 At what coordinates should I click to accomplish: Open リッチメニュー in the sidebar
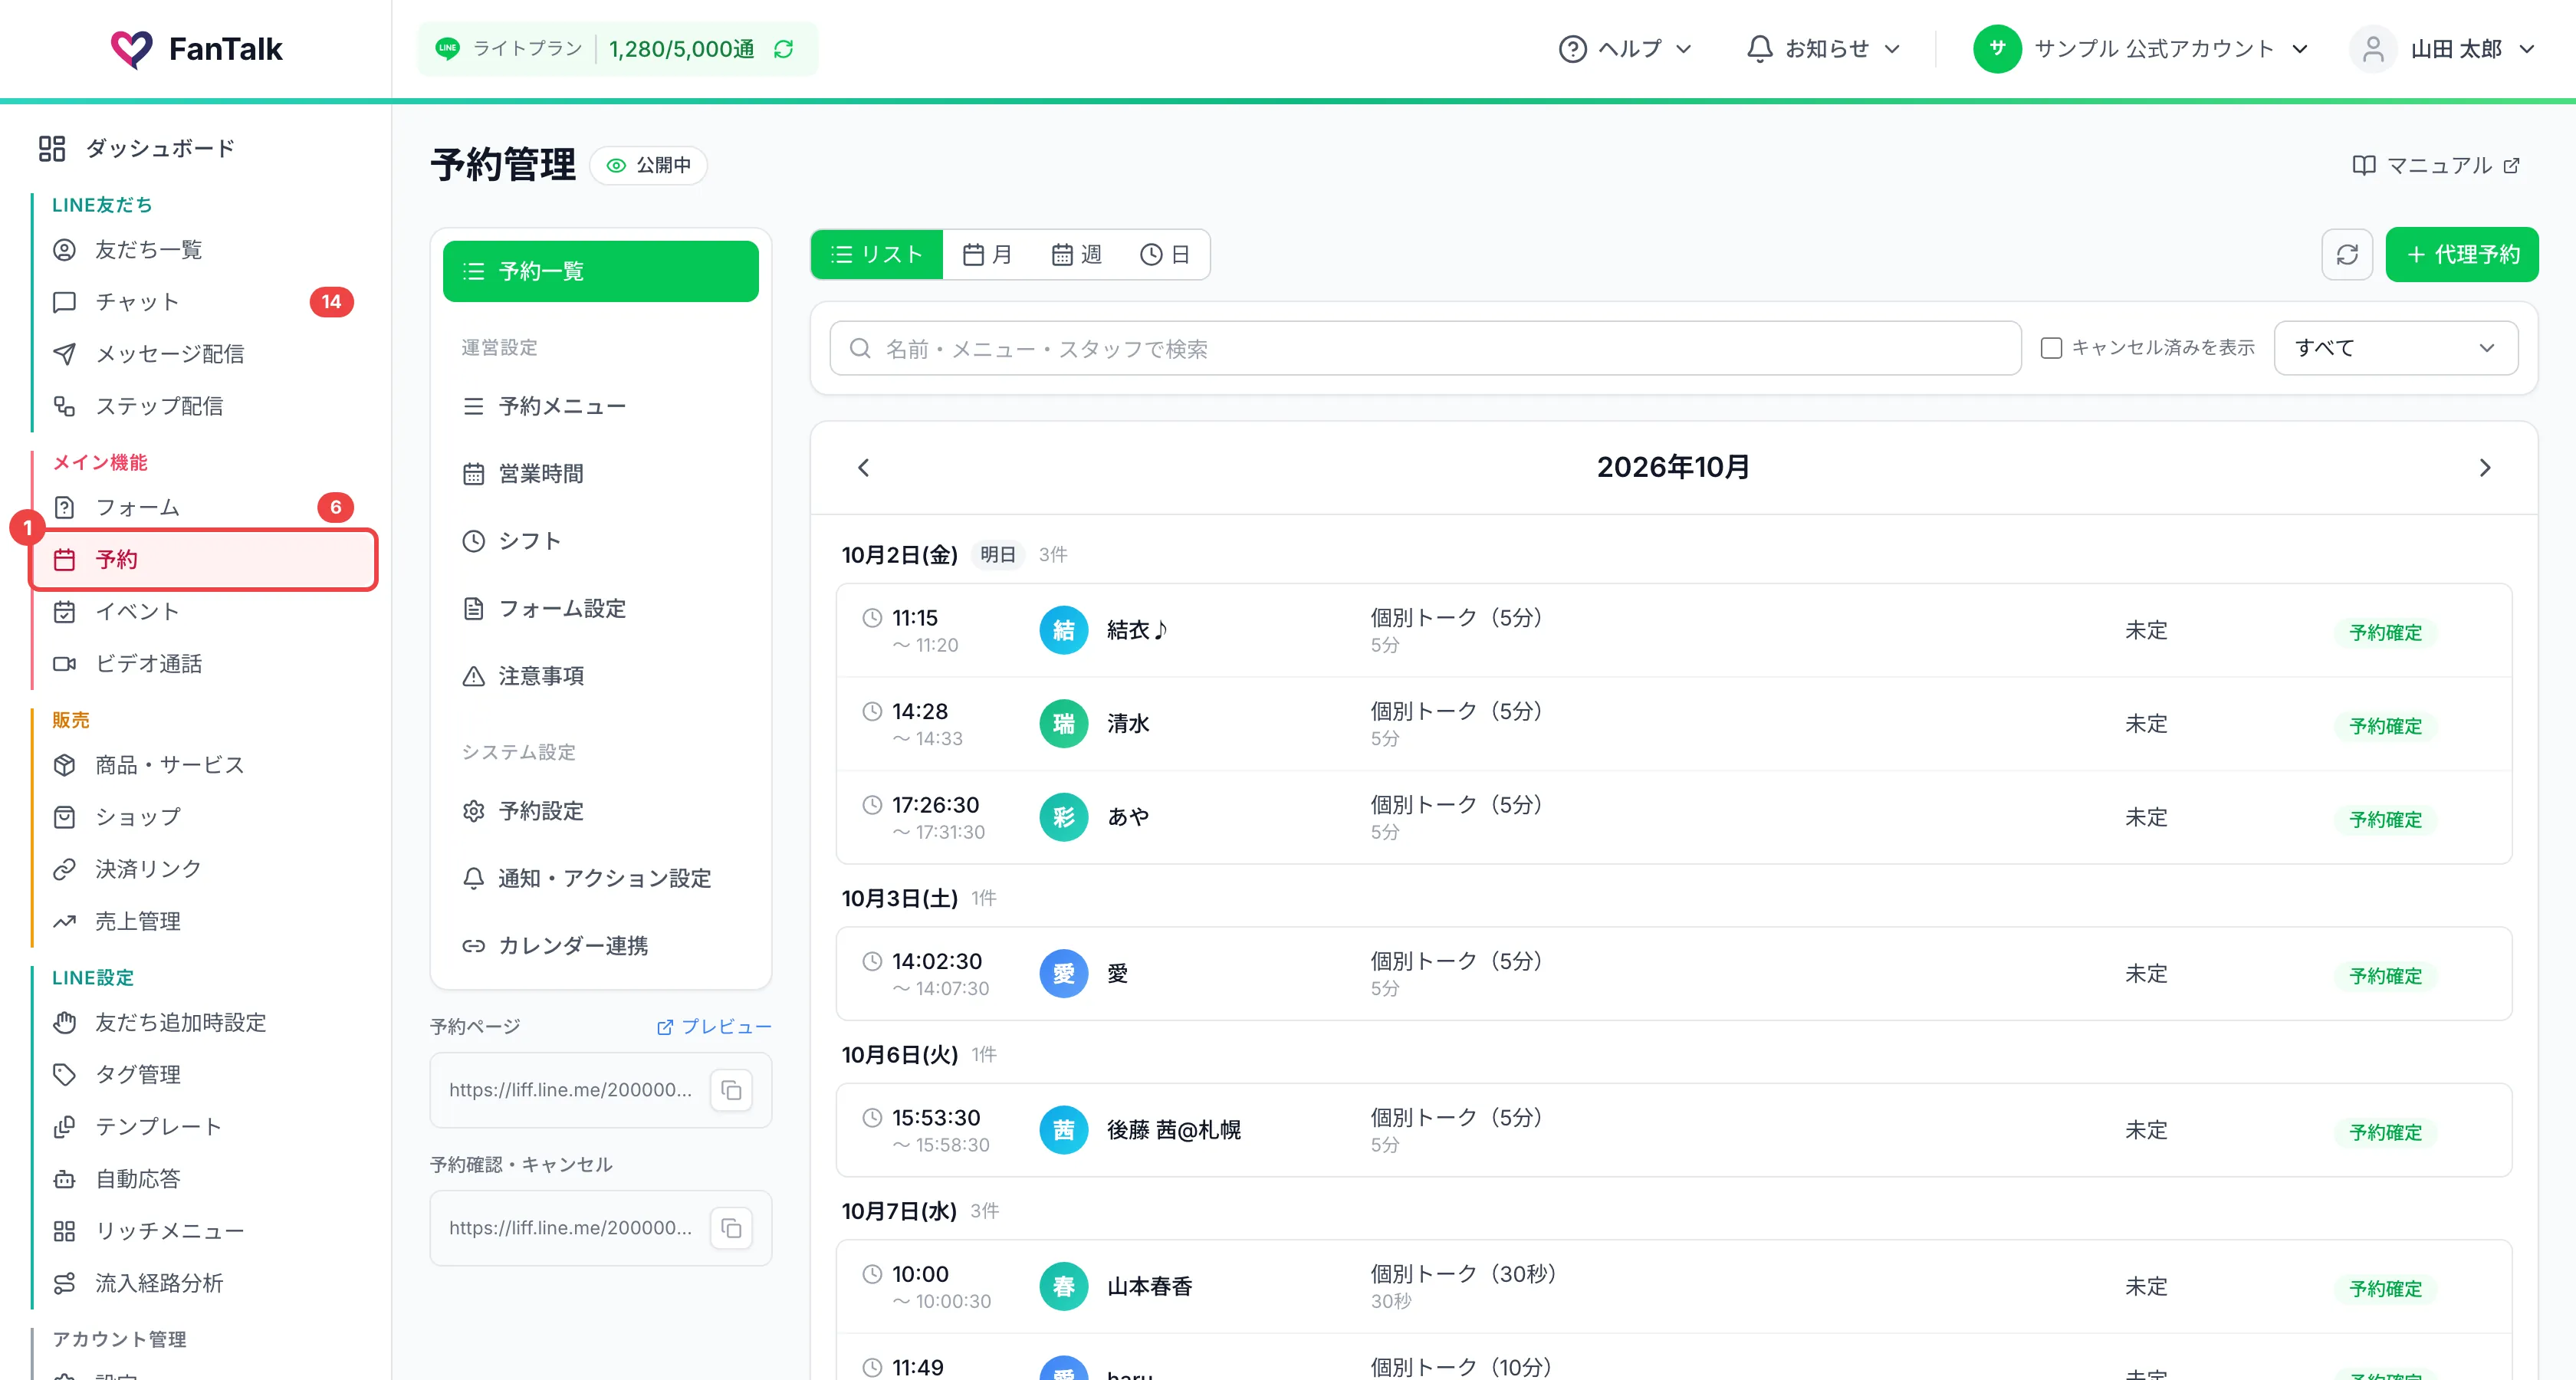point(204,1231)
